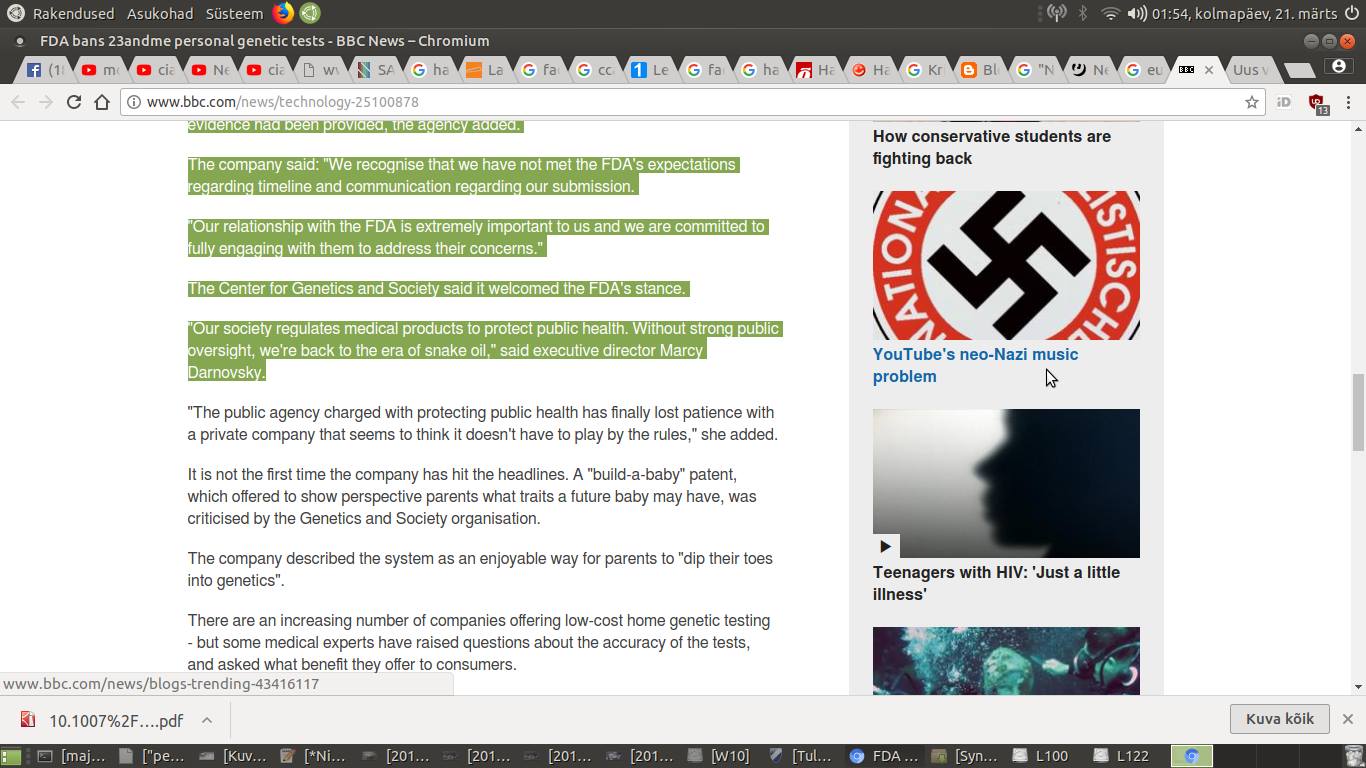The width and height of the screenshot is (1366, 768).
Task: Switch to the '[Tul...' taskbar window
Action: [802, 757]
